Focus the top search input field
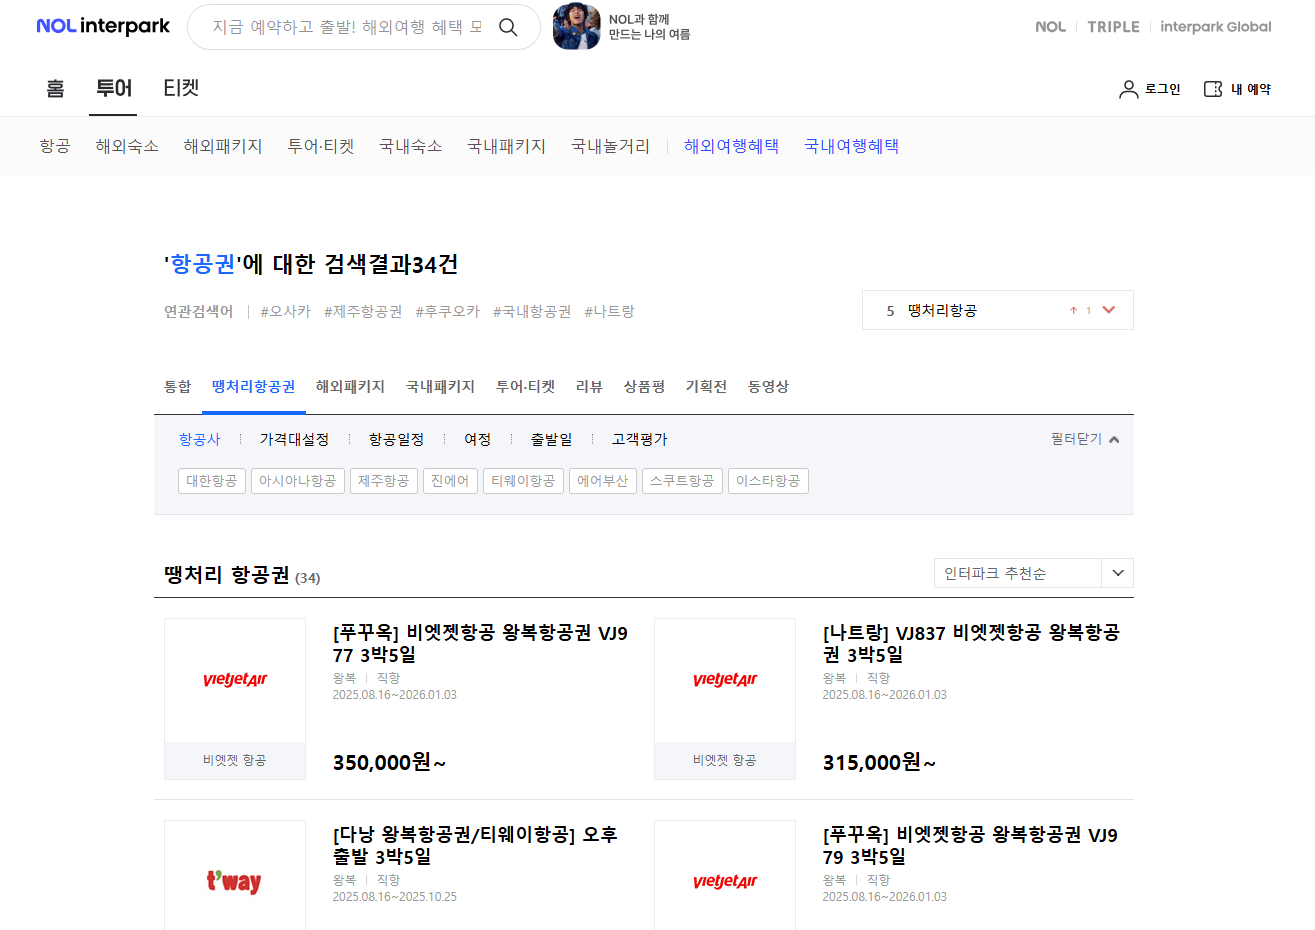The height and width of the screenshot is (930, 1315). click(347, 27)
